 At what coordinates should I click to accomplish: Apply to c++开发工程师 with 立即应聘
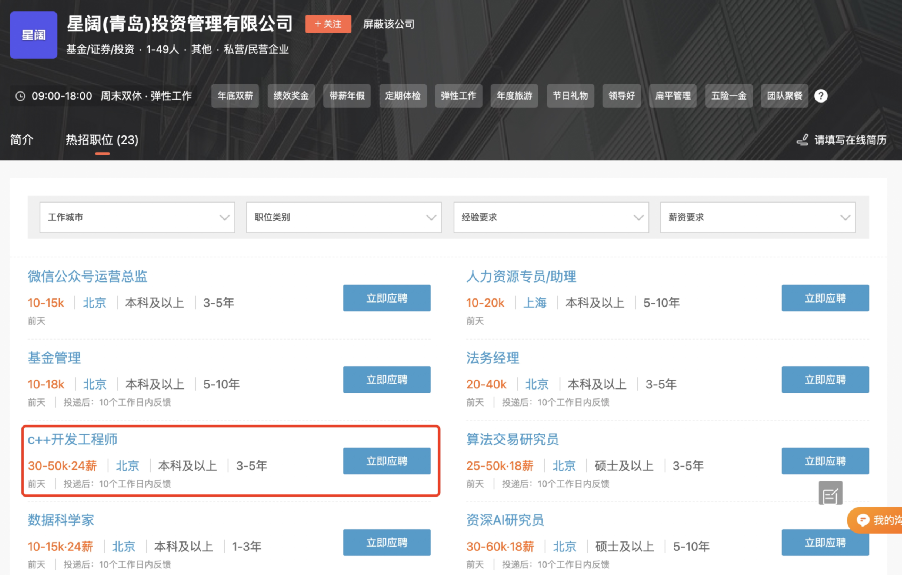[386, 461]
